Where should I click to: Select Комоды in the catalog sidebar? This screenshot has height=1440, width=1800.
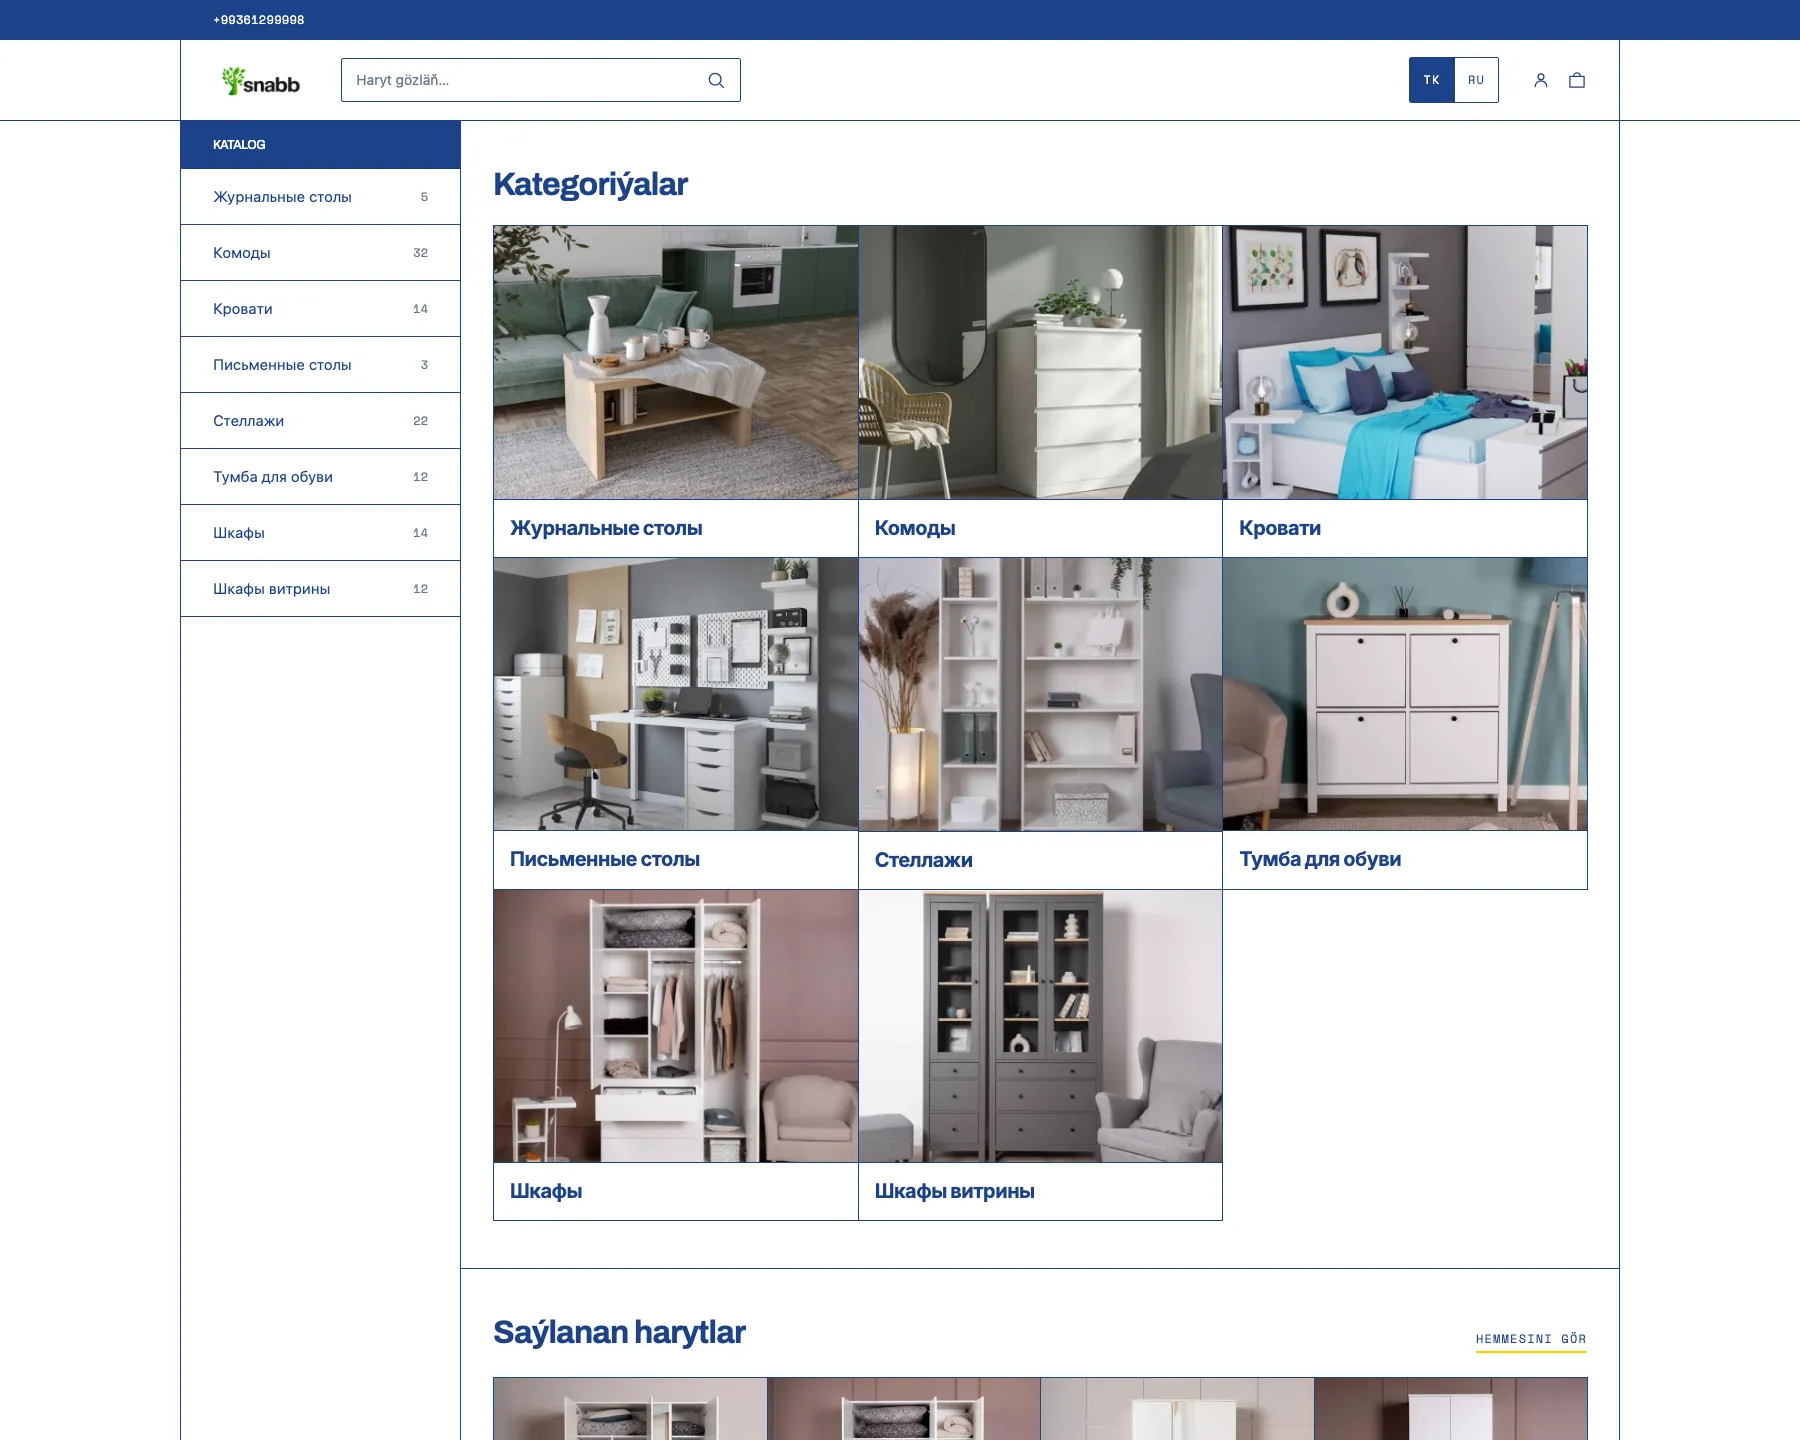tap(320, 253)
